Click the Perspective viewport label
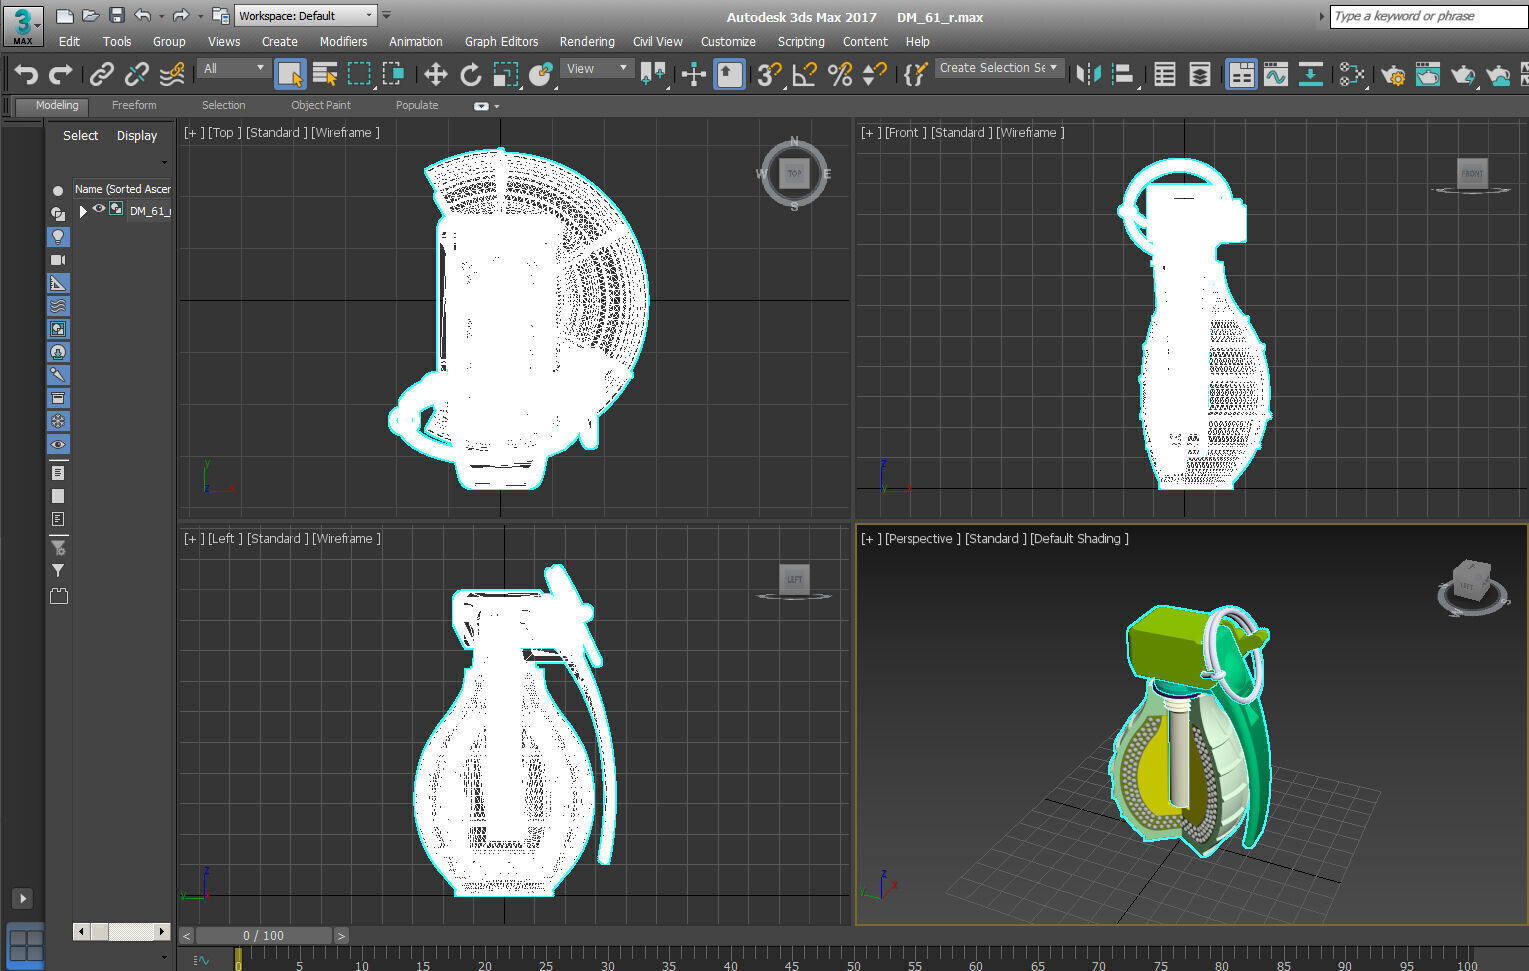 pyautogui.click(x=923, y=539)
